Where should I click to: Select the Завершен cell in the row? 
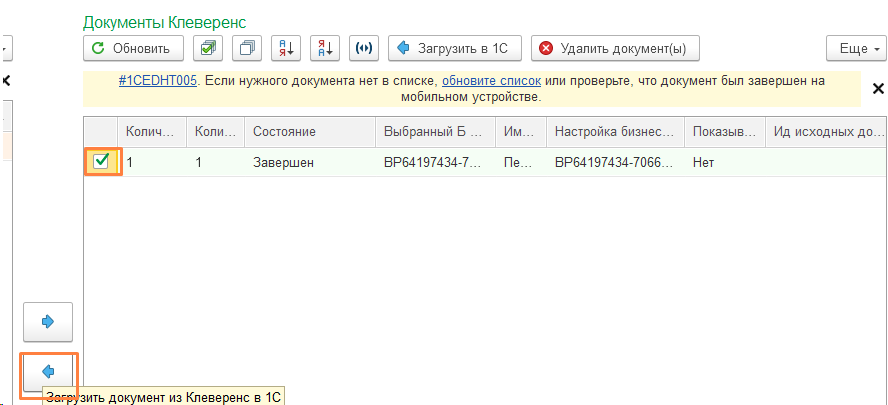pos(283,162)
